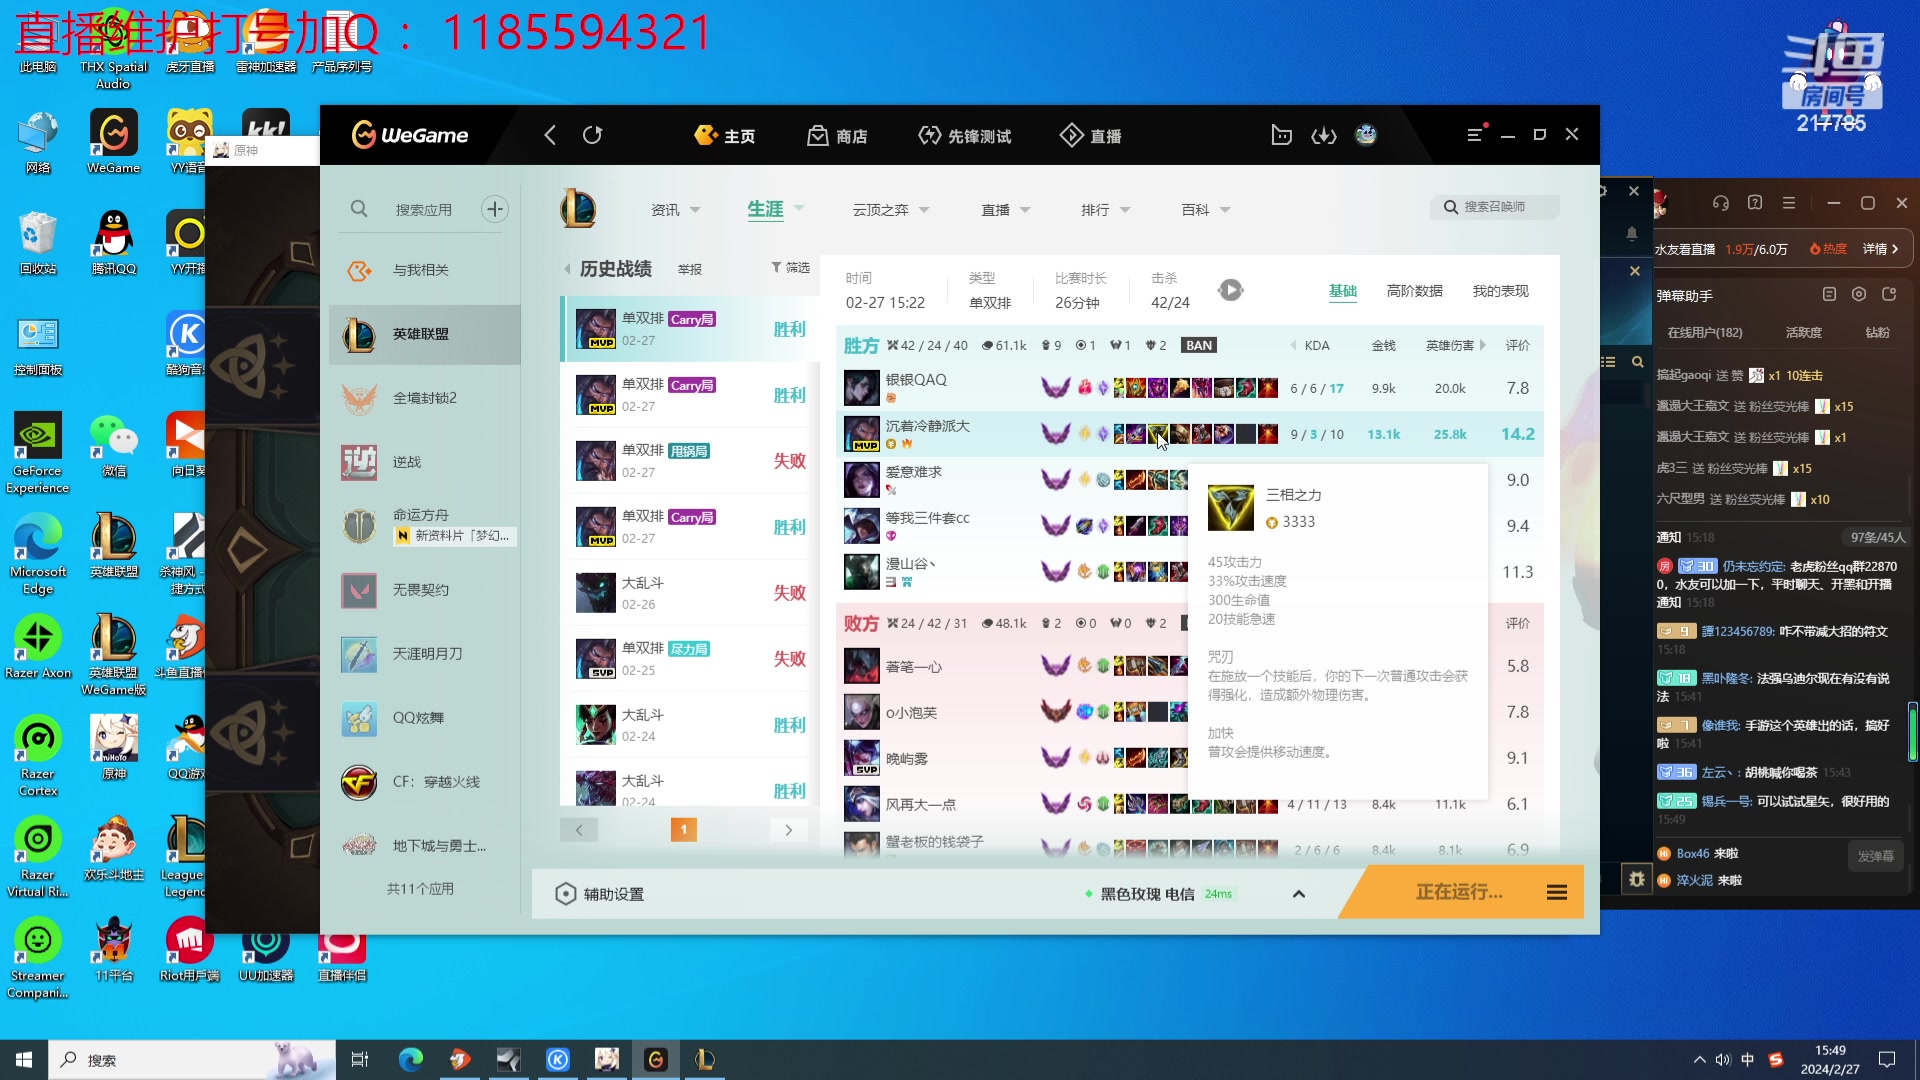
Task: Switch to the 高阶数据 tab
Action: pos(1414,291)
